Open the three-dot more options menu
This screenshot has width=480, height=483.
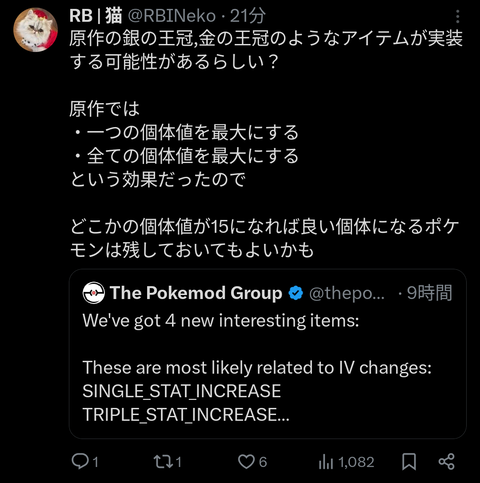click(457, 16)
